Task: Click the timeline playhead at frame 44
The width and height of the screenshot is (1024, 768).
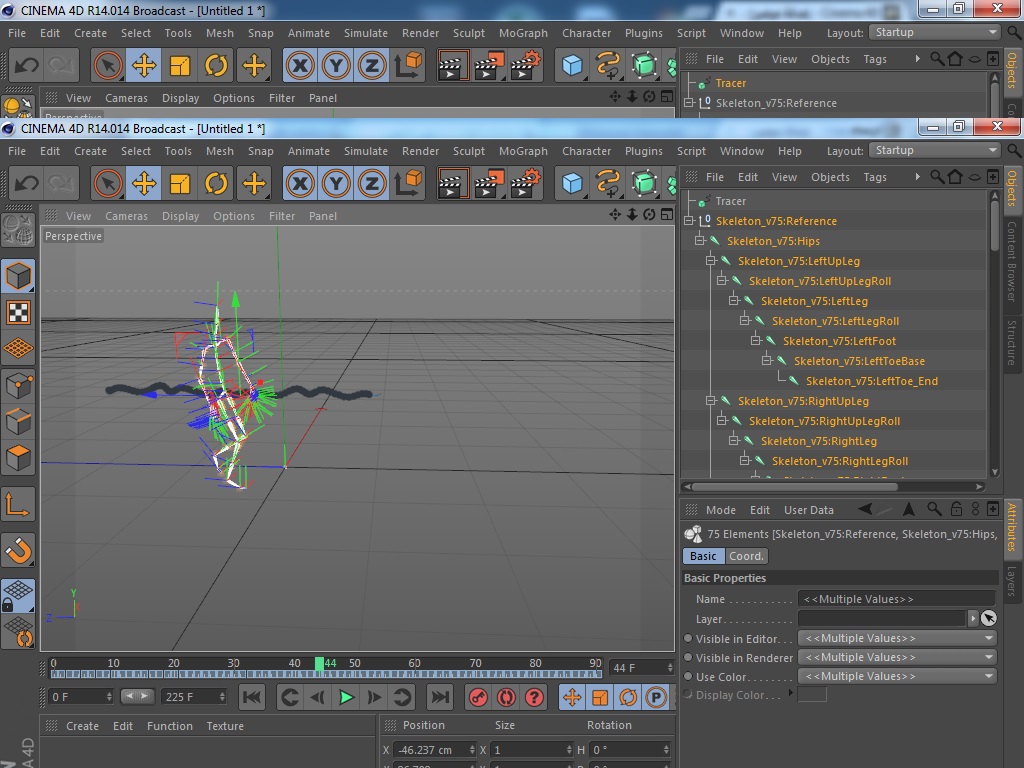Action: (319, 664)
